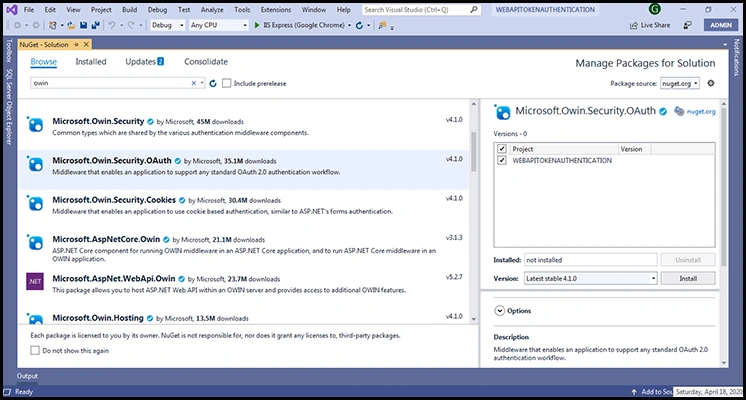Pin the NuGet - Solution tab
This screenshot has width=746, height=400.
click(76, 44)
